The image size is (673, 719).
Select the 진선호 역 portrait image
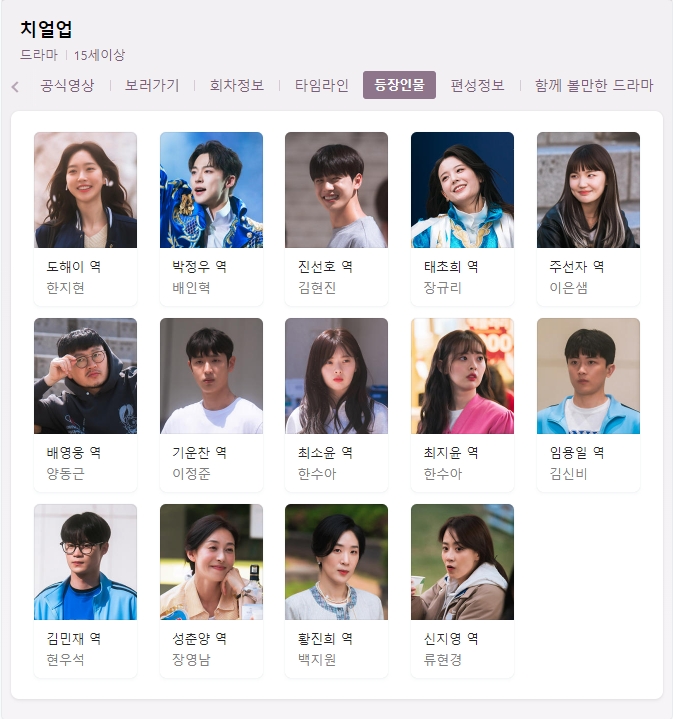(x=336, y=190)
